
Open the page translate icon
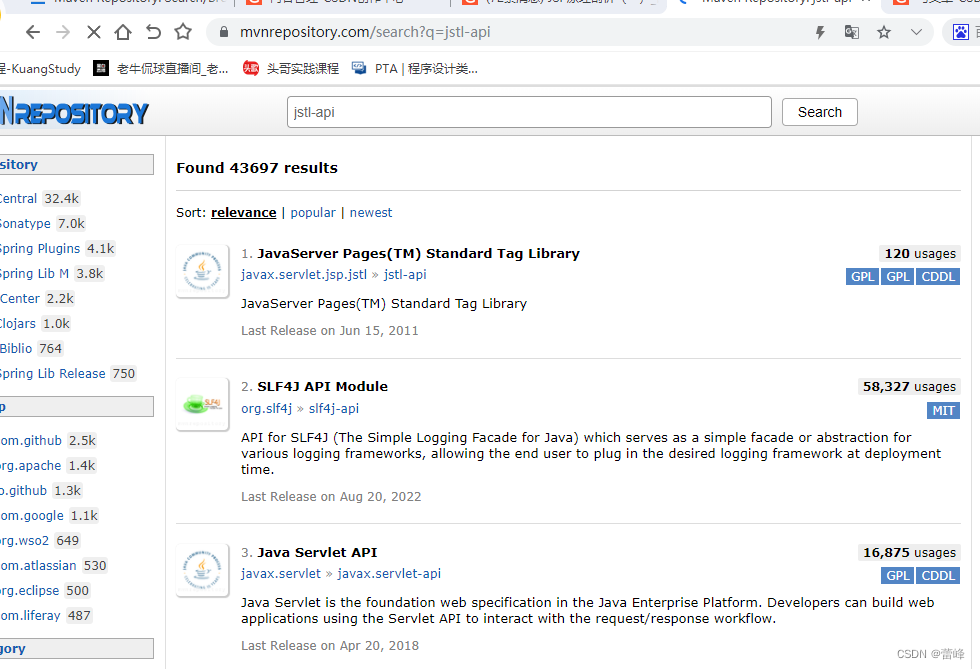[x=851, y=32]
